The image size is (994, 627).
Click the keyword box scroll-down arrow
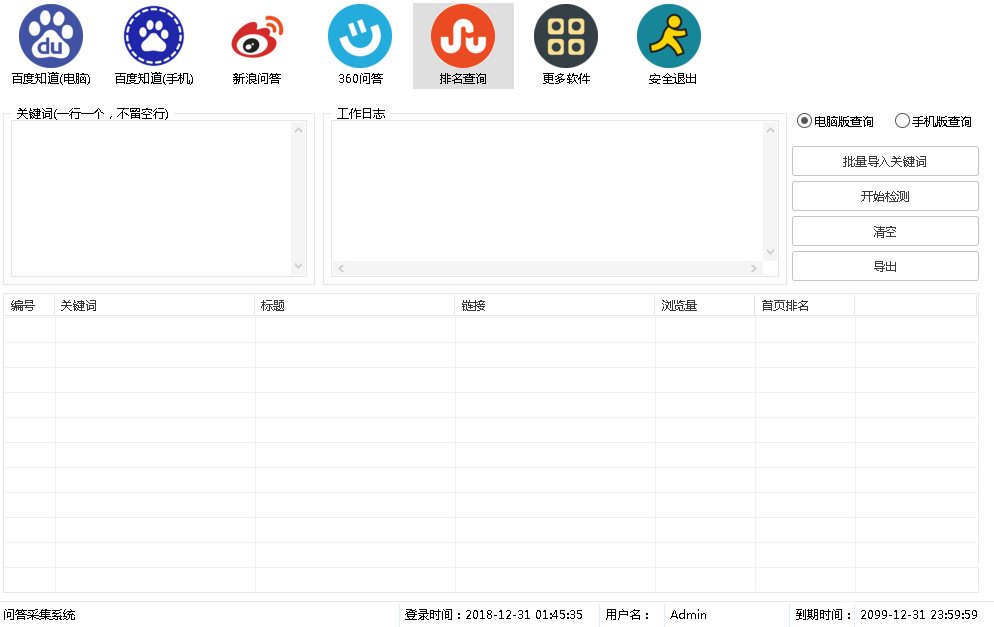299,266
